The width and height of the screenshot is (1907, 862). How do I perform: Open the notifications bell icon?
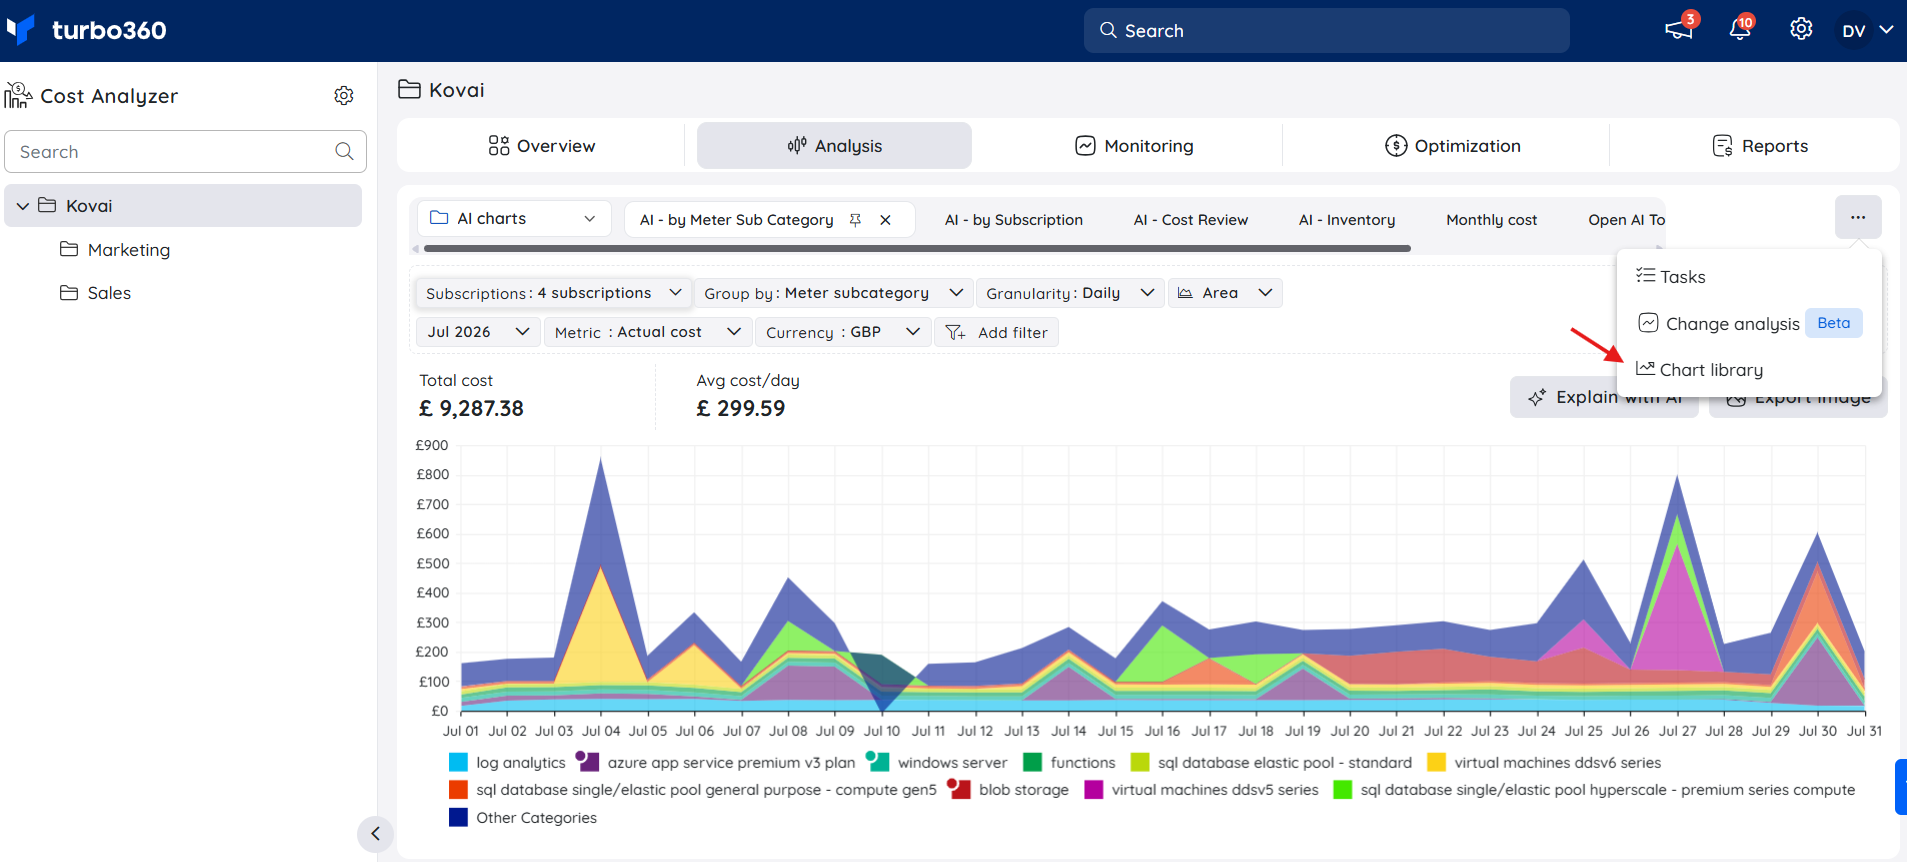pyautogui.click(x=1740, y=29)
